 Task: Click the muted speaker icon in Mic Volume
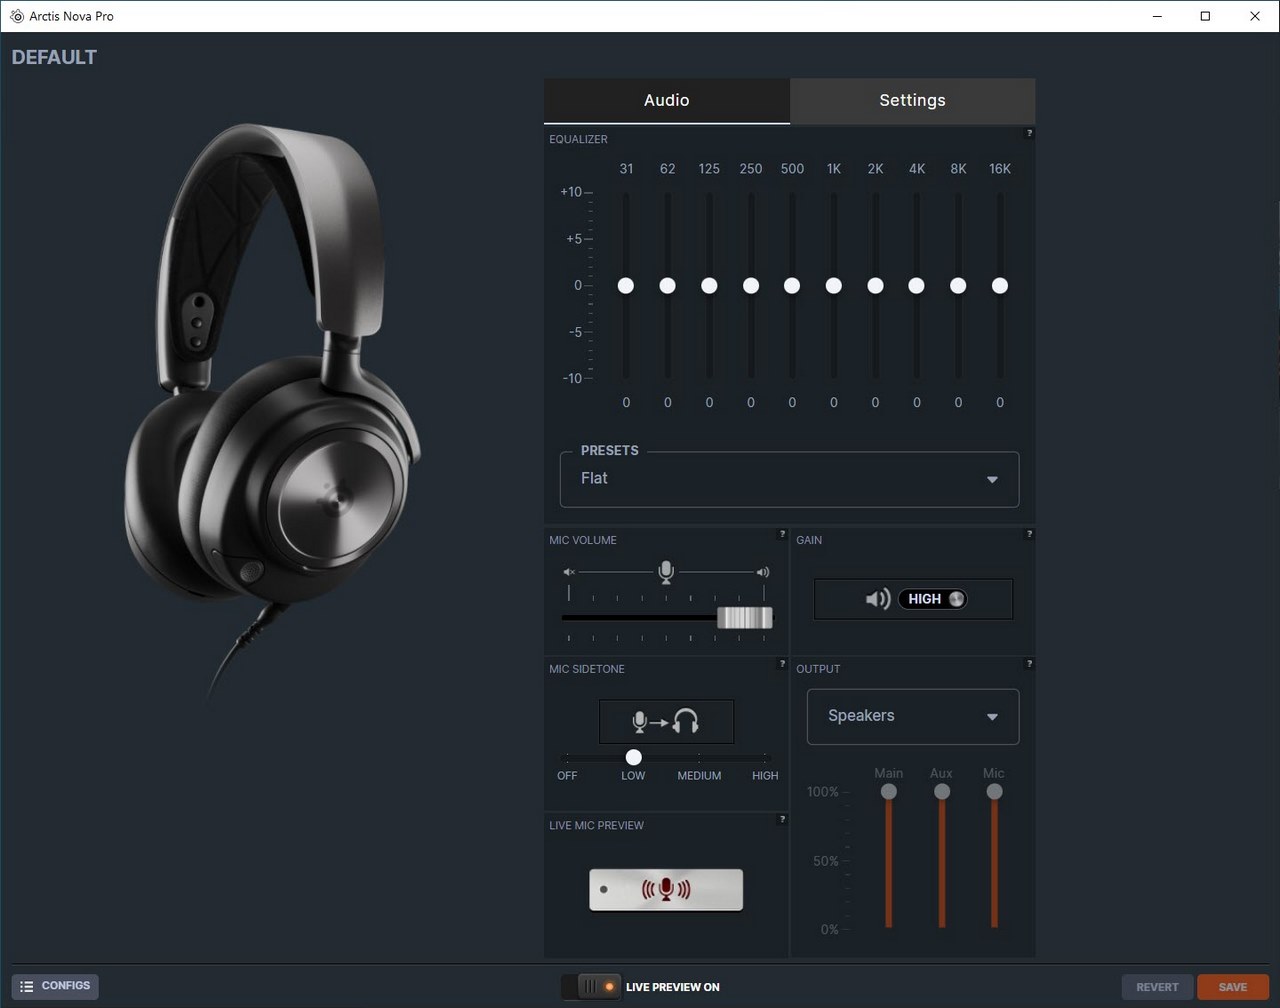tap(569, 572)
